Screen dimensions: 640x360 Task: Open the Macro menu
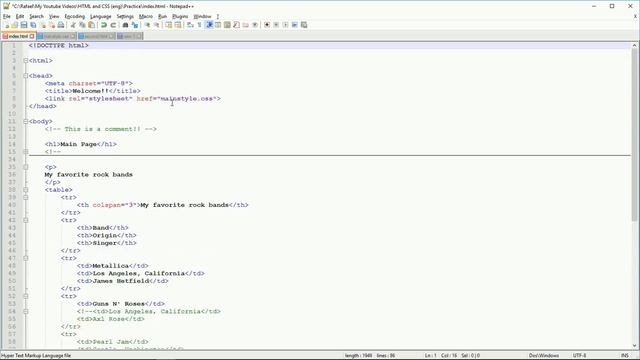point(146,16)
